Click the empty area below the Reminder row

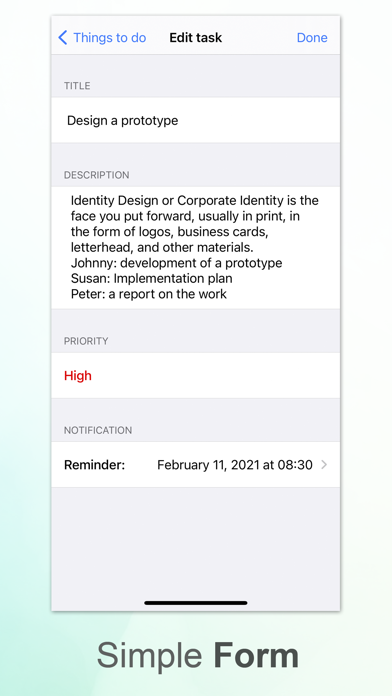pos(196,542)
